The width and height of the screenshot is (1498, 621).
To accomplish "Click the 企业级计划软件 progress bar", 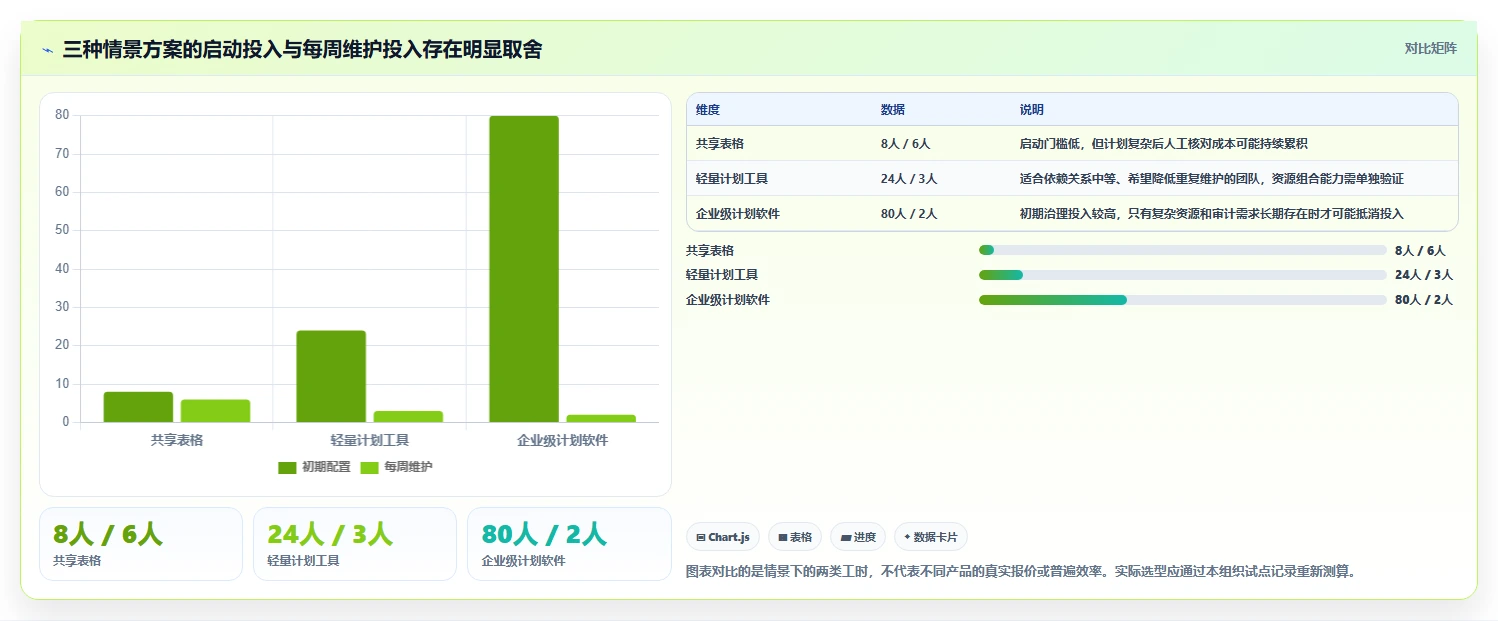I will [1183, 300].
